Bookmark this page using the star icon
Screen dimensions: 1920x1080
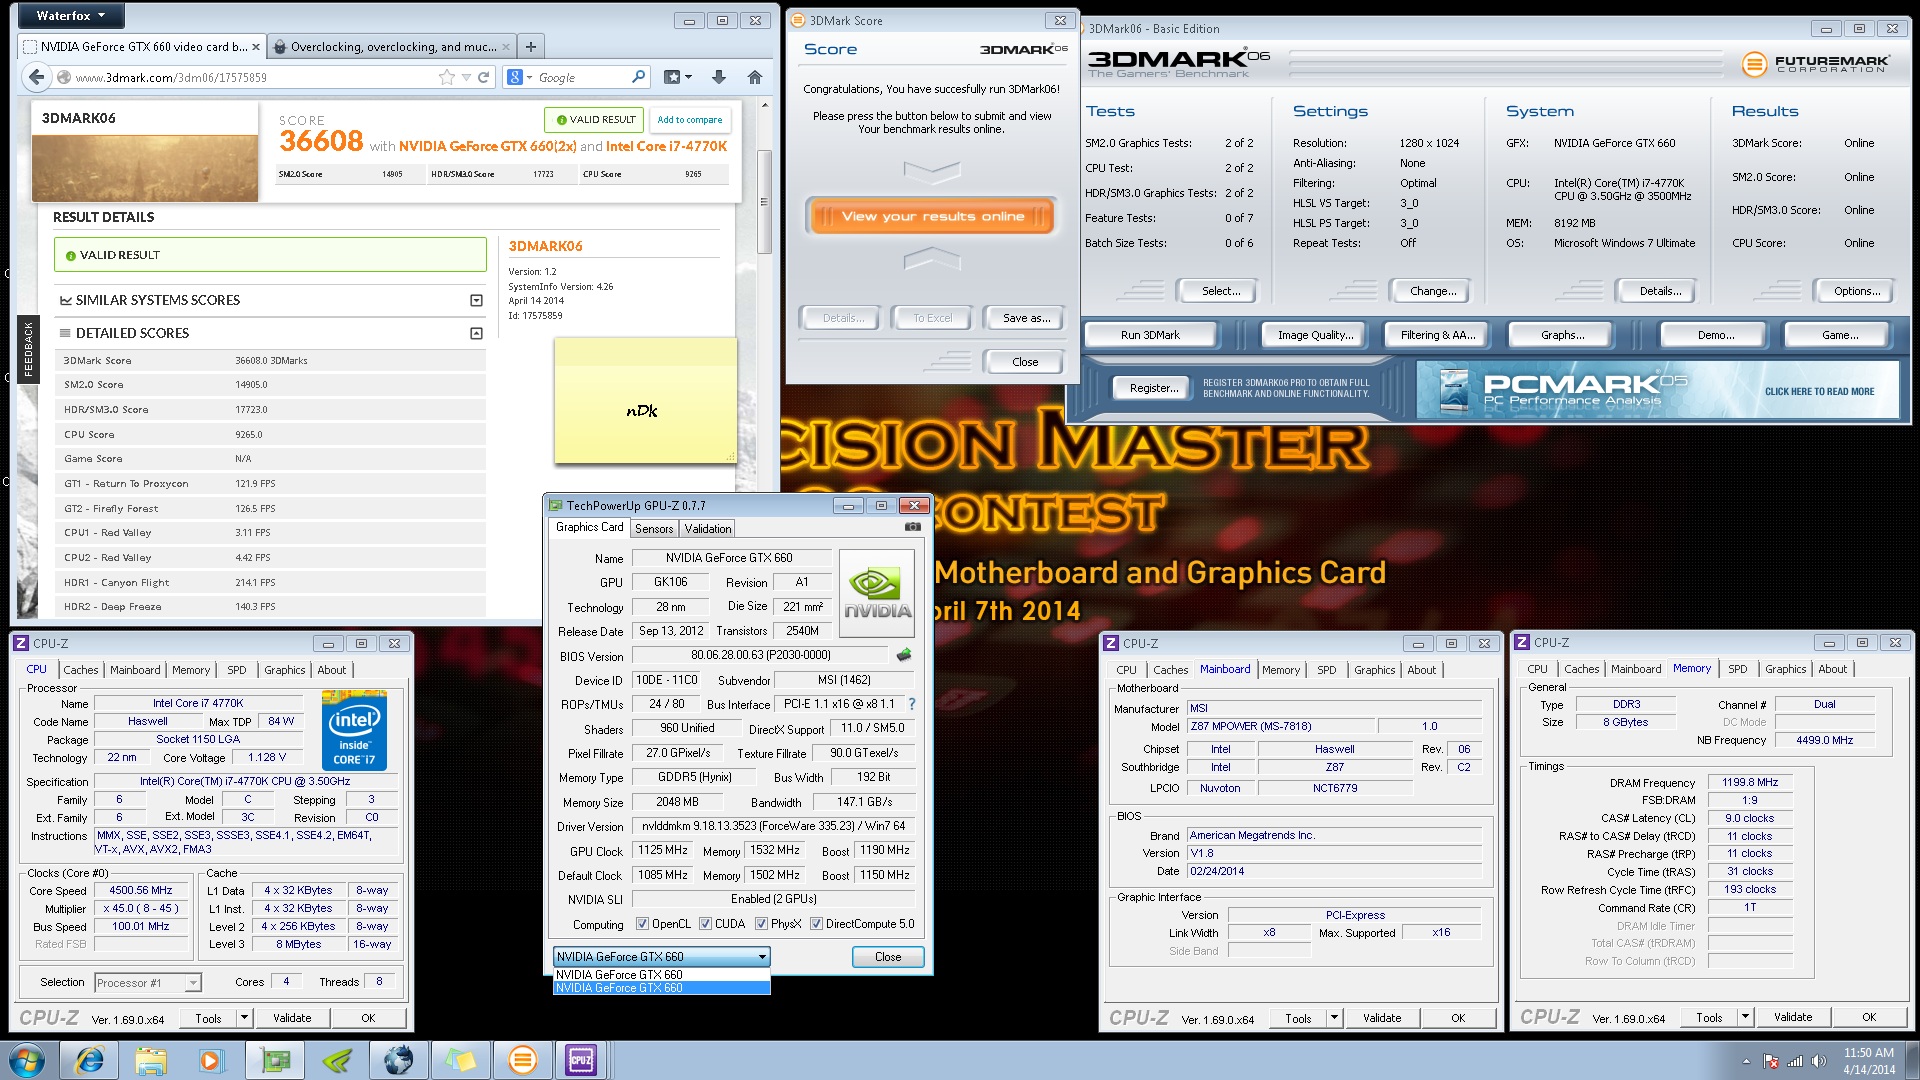[x=446, y=77]
